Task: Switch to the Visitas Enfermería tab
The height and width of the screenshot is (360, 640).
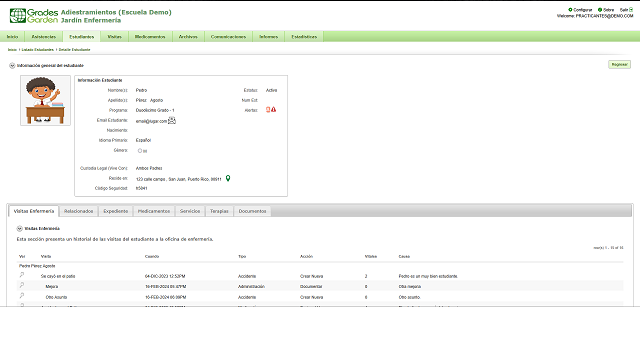Action: pos(34,211)
